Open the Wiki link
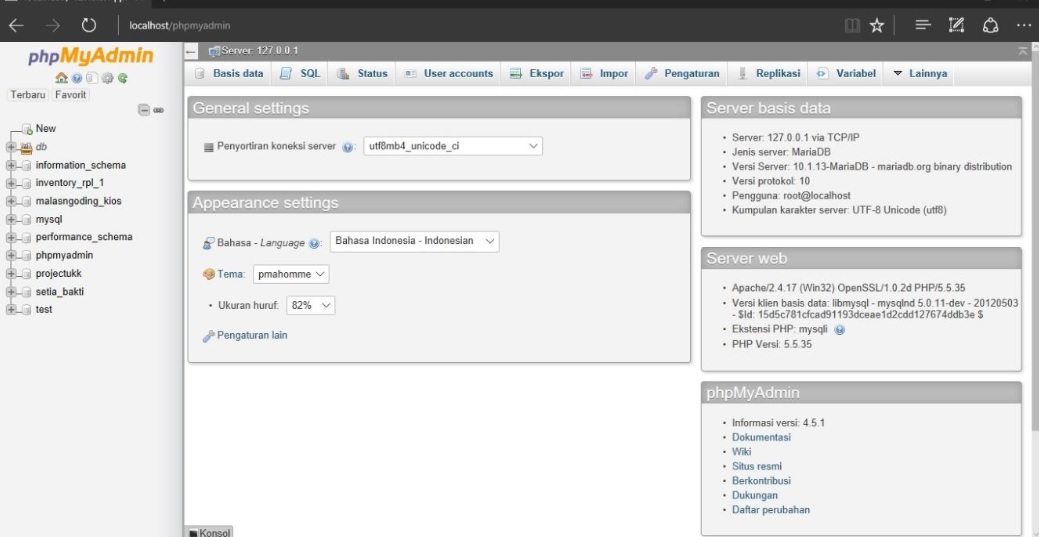The width and height of the screenshot is (1039, 537). coord(741,452)
